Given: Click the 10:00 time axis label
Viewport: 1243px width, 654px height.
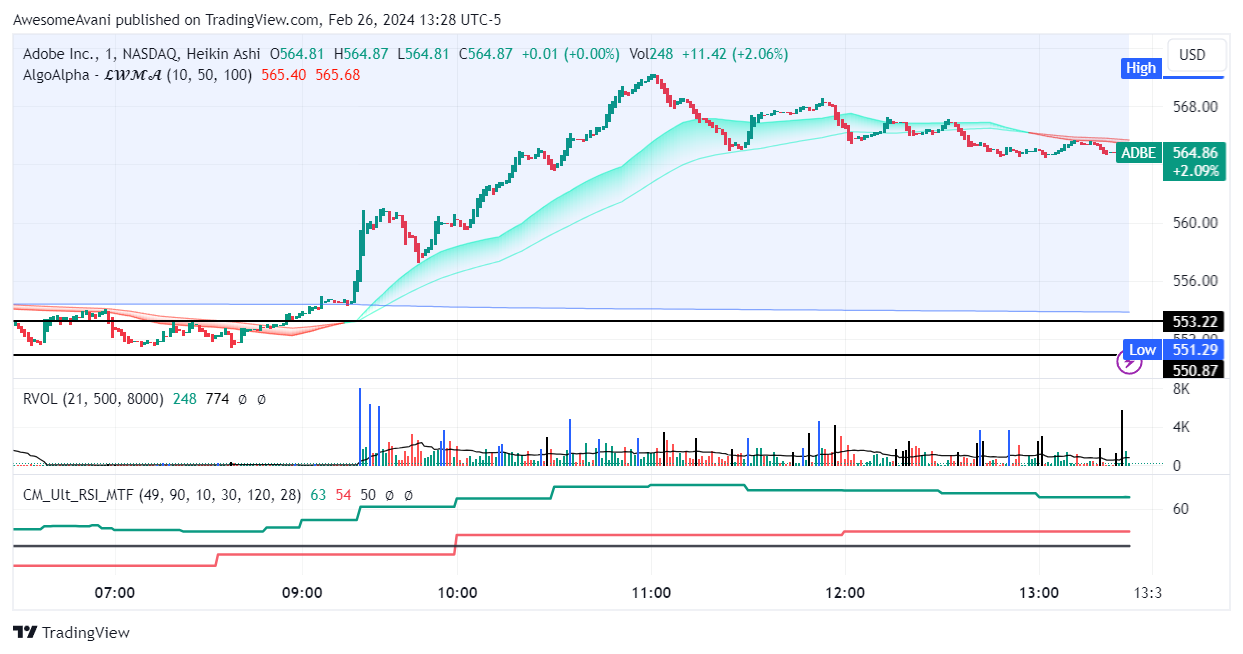Looking at the screenshot, I should tap(456, 593).
